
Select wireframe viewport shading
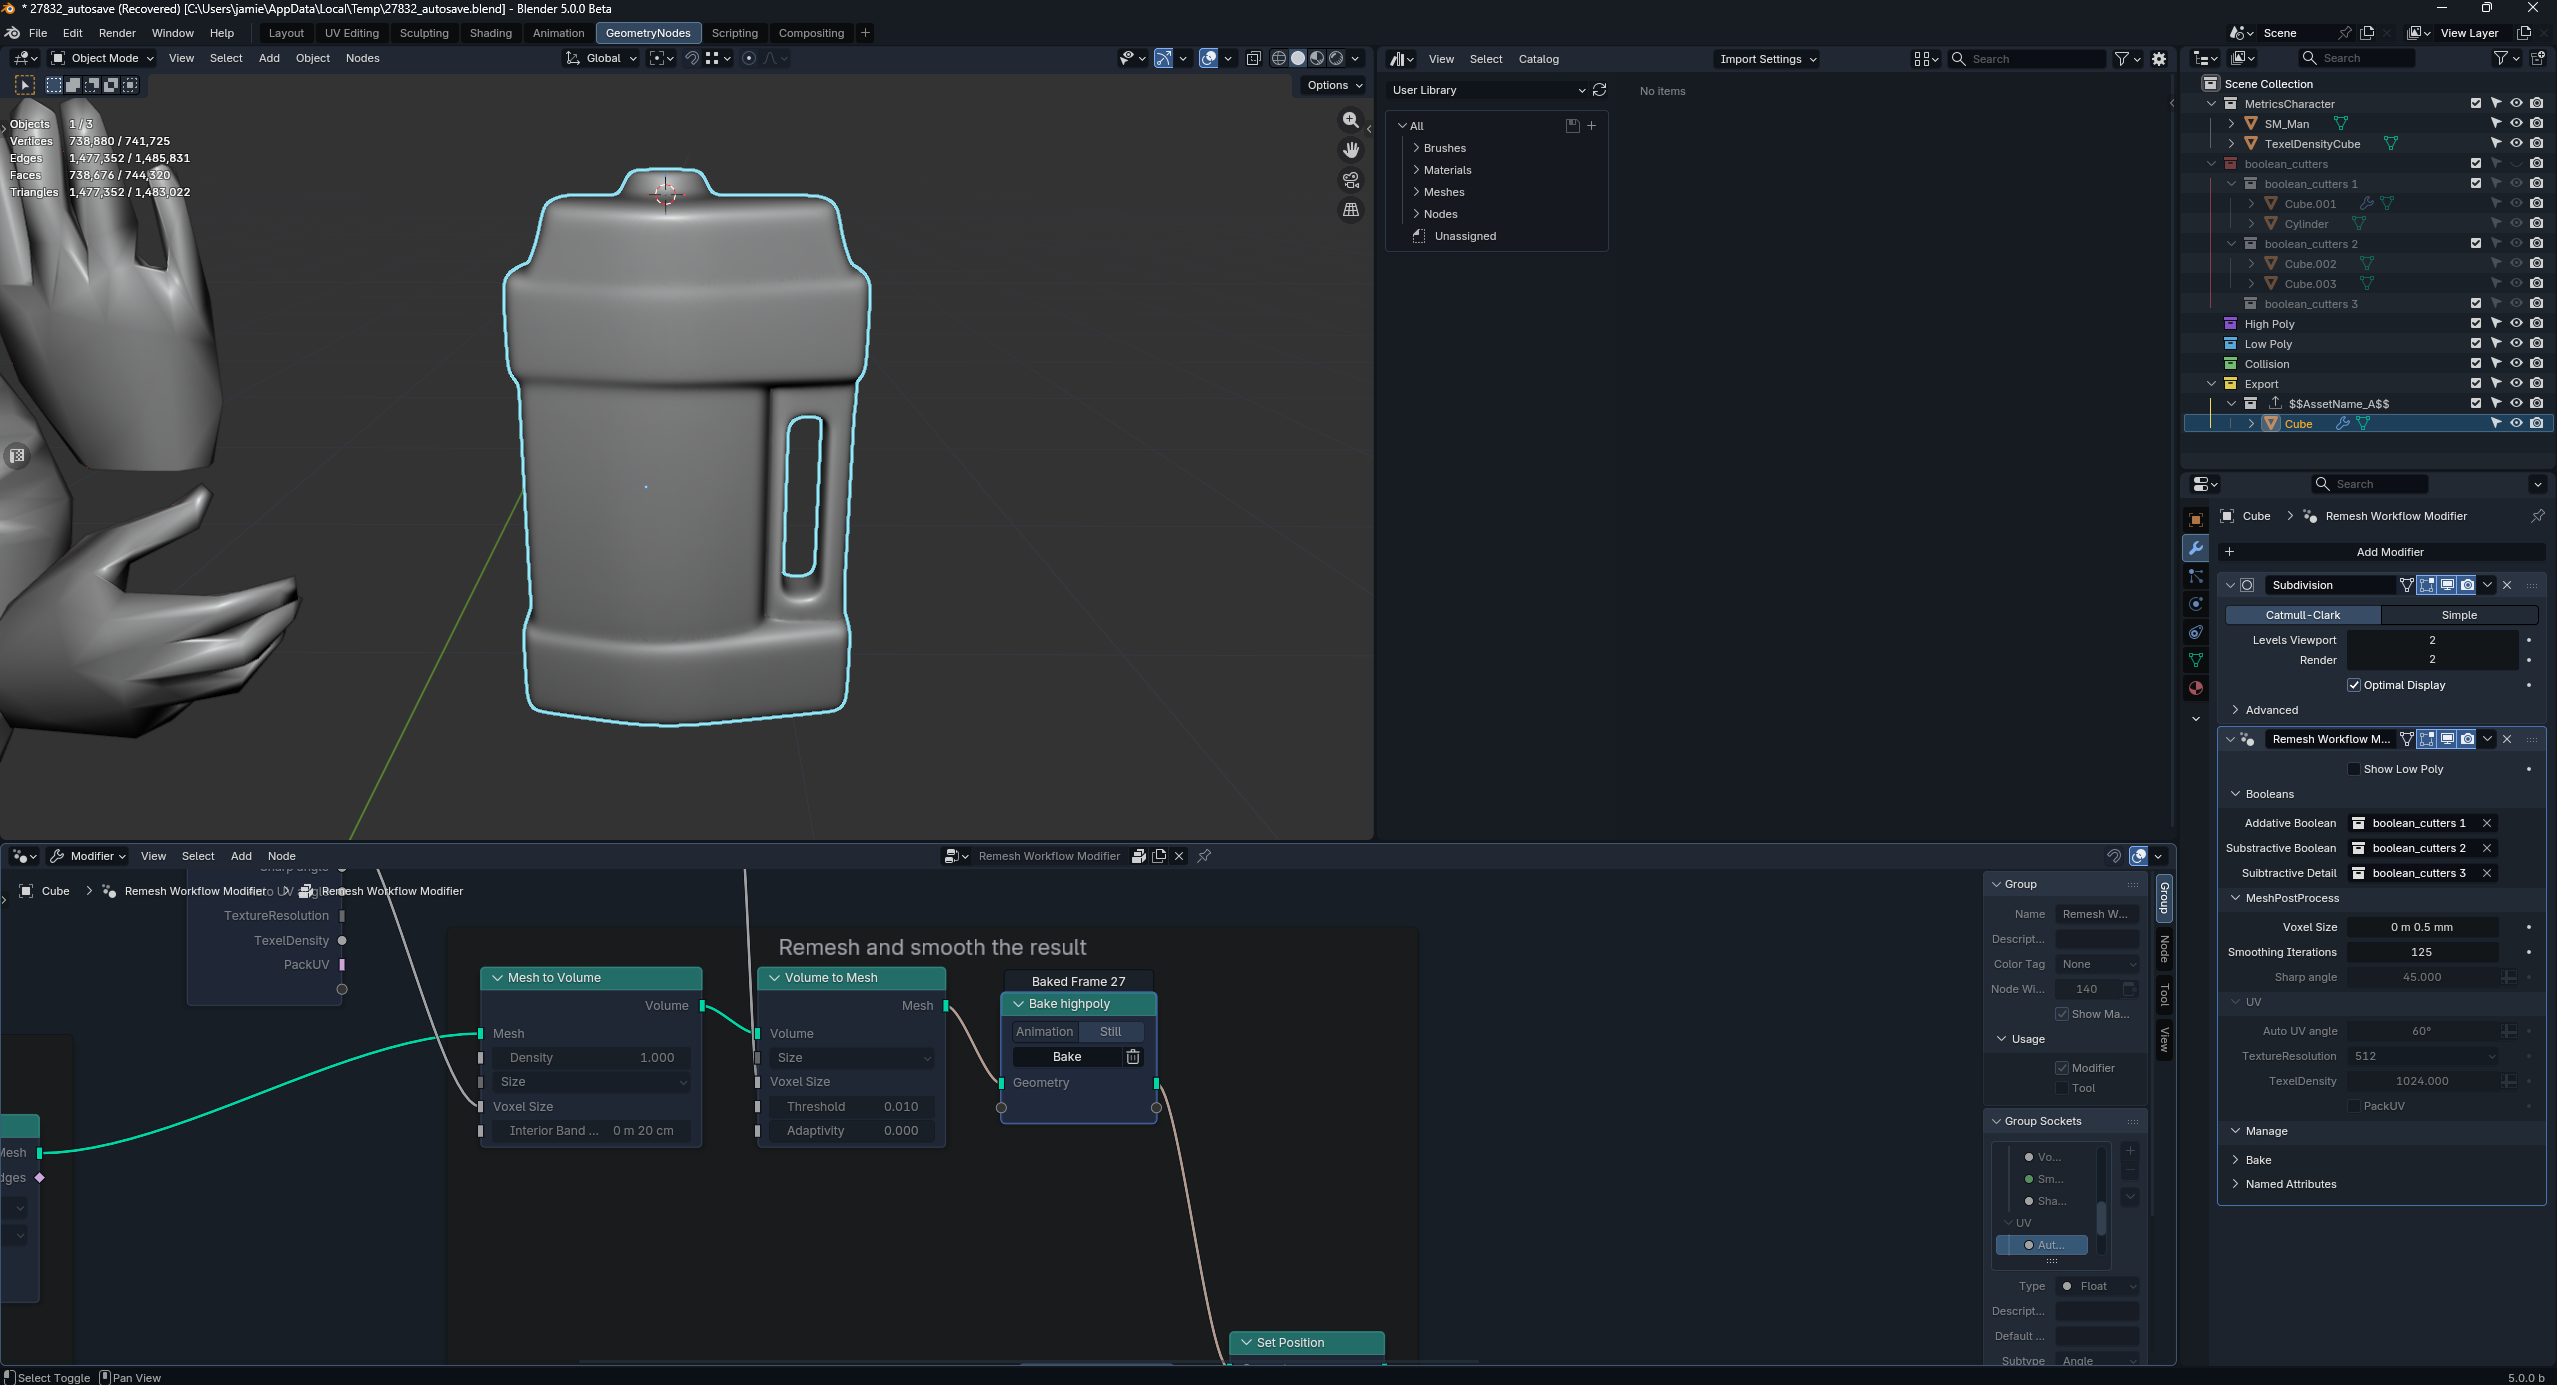[1278, 58]
